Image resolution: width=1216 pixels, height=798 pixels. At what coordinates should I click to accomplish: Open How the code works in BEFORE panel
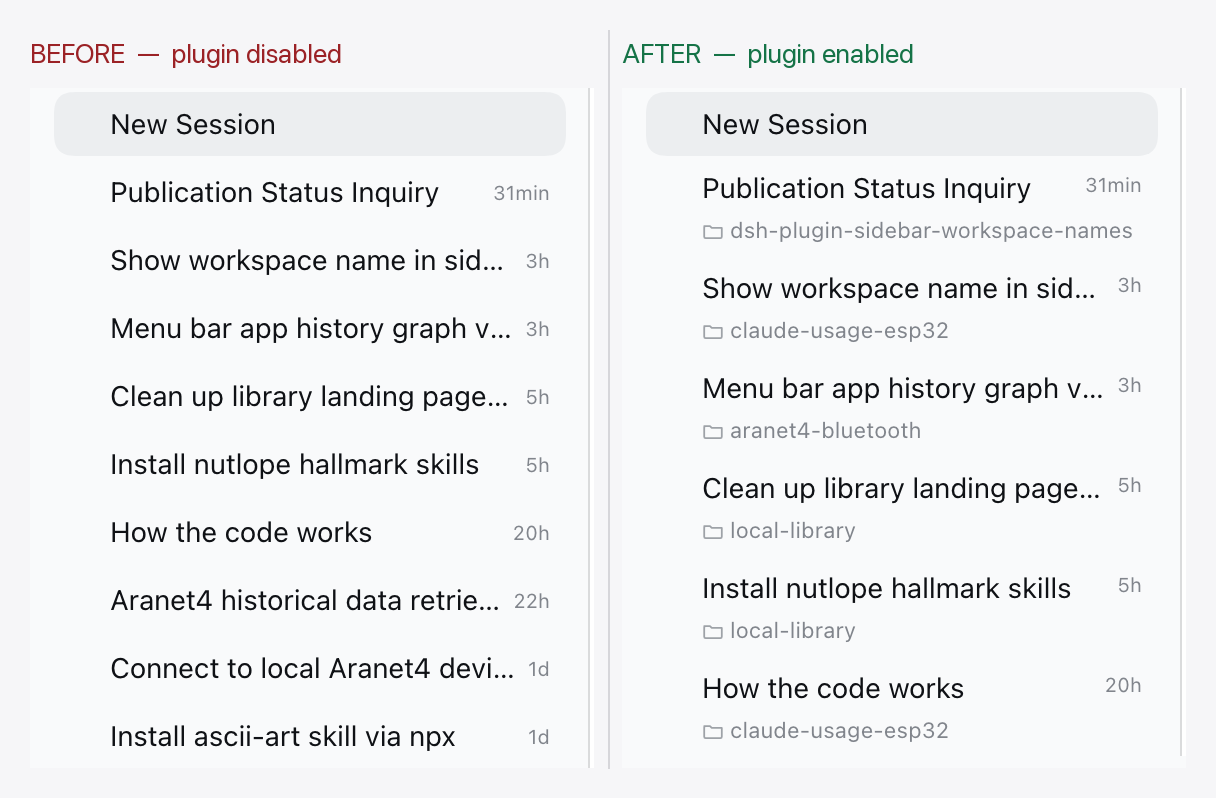[x=310, y=532]
